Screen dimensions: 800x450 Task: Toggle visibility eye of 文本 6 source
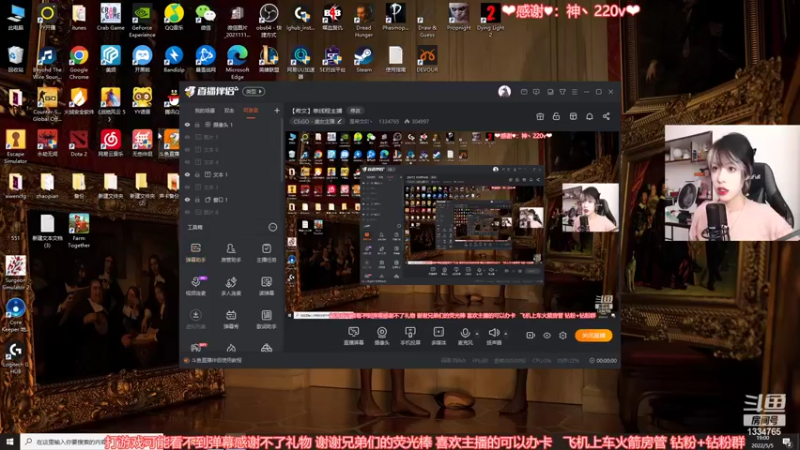point(187,149)
